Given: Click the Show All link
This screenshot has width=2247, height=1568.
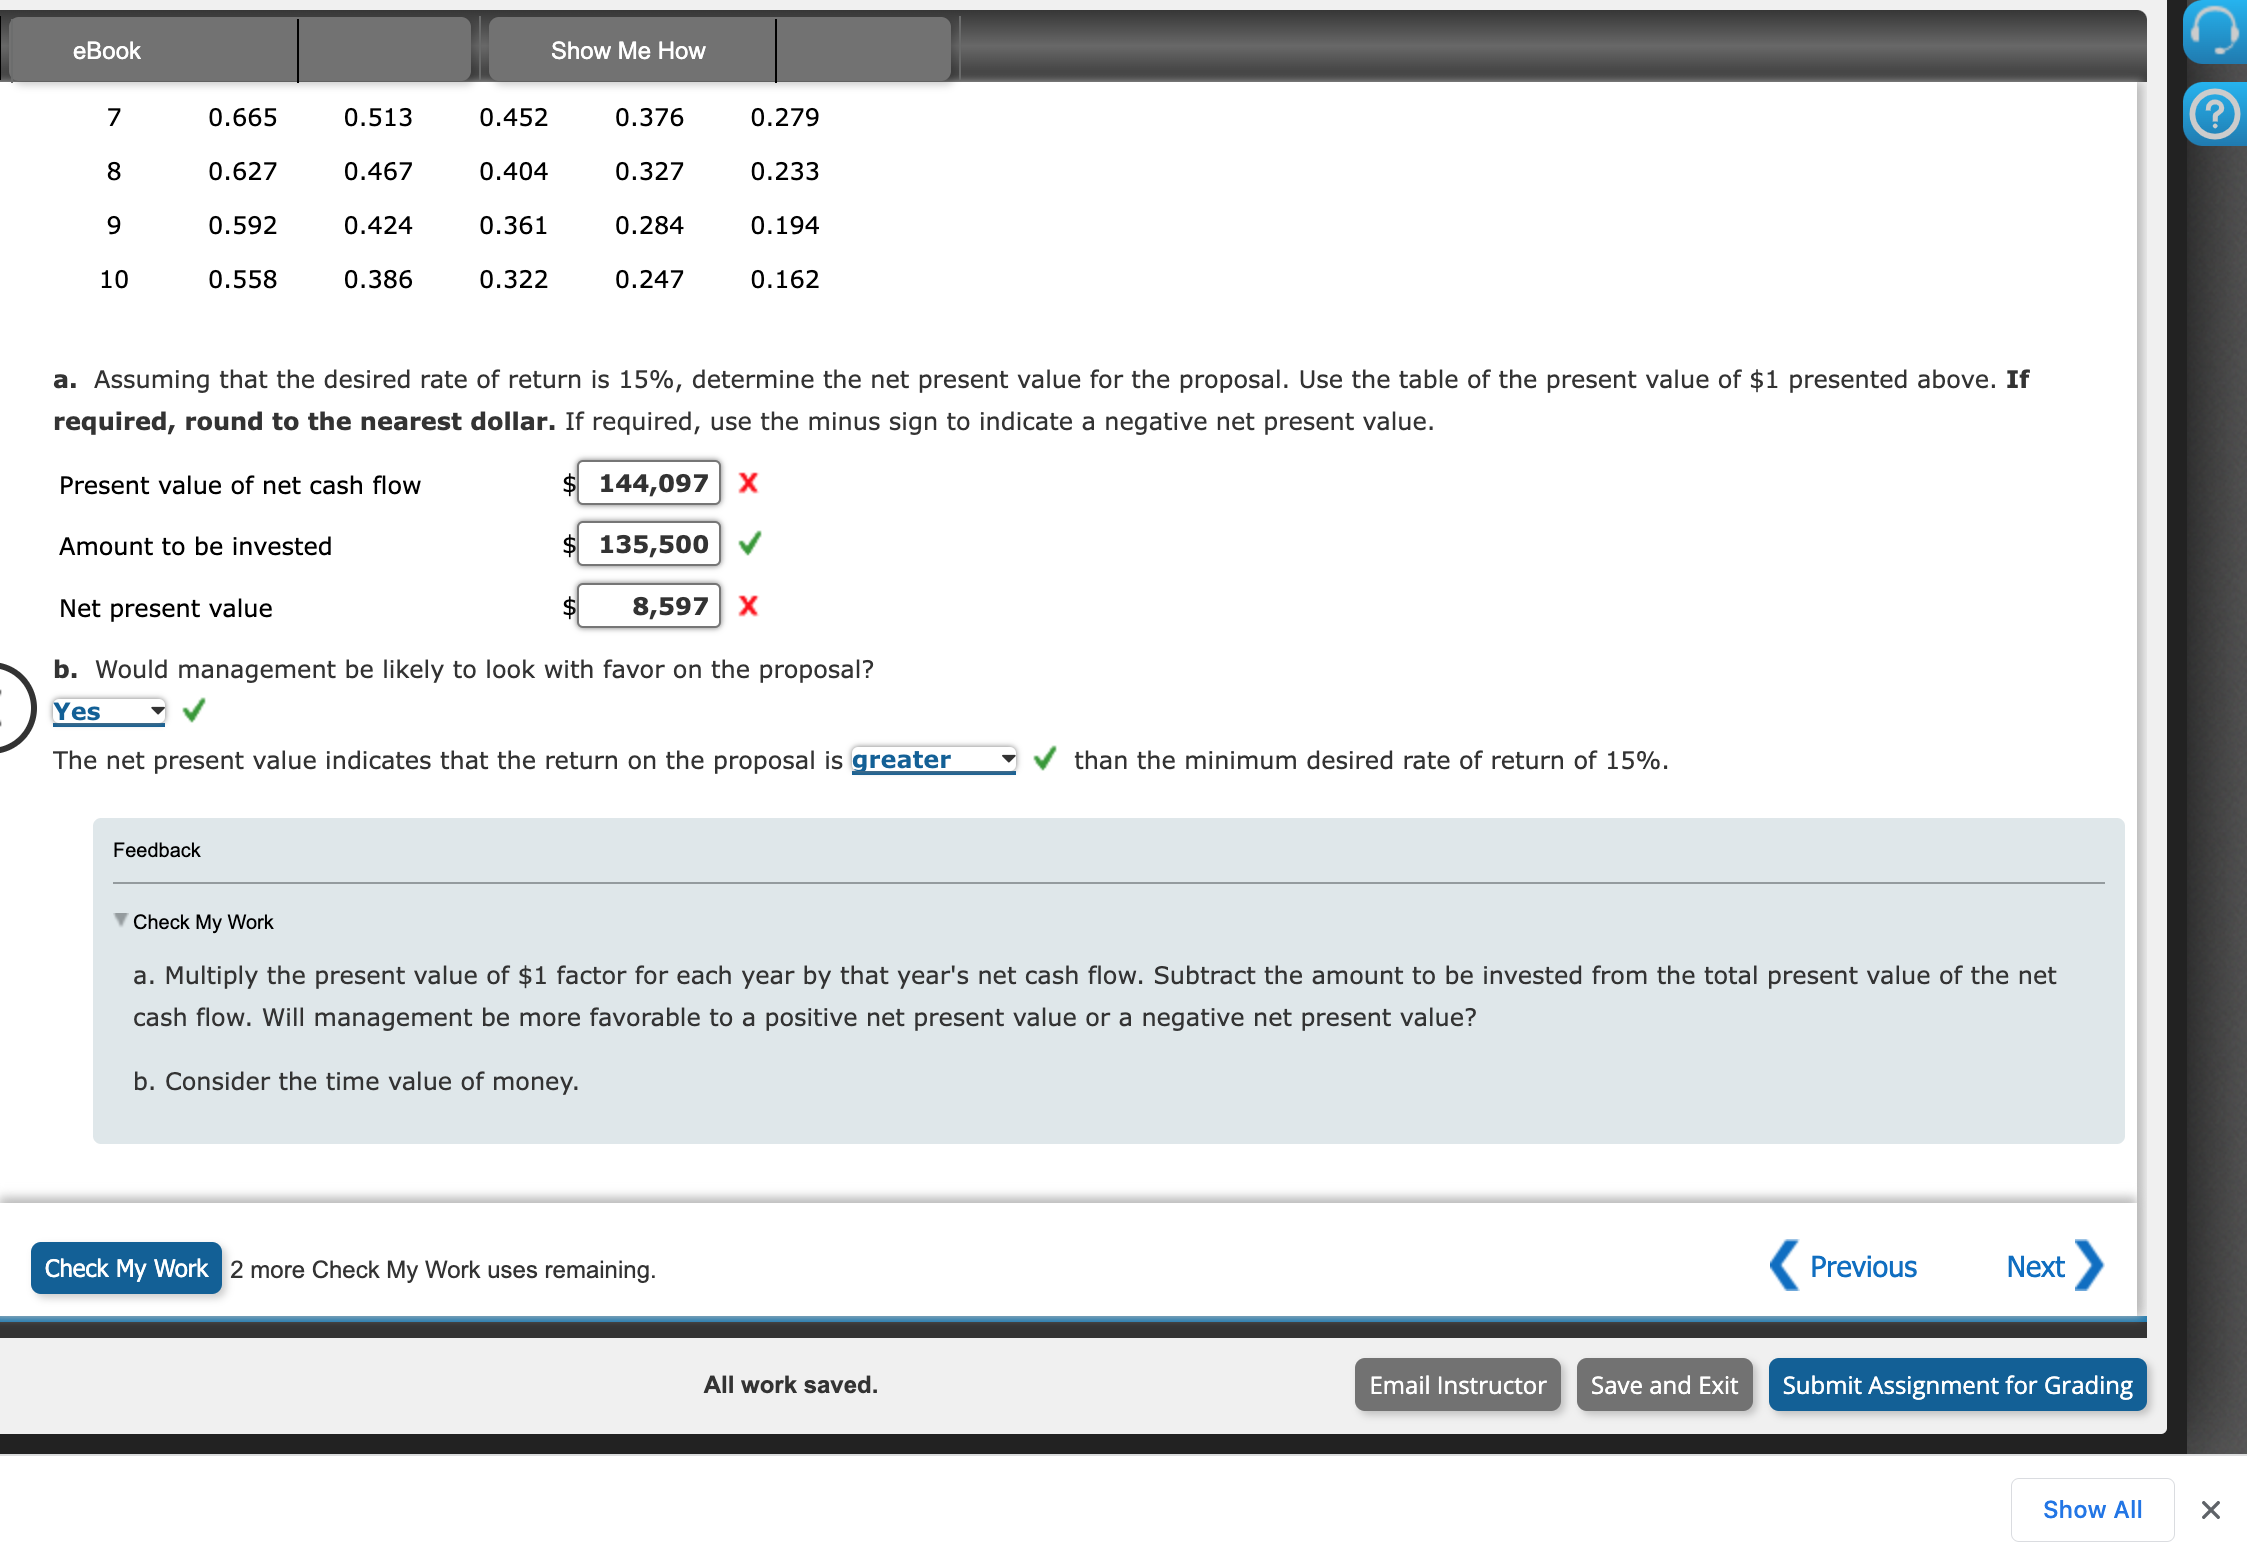Looking at the screenshot, I should click(x=2092, y=1509).
